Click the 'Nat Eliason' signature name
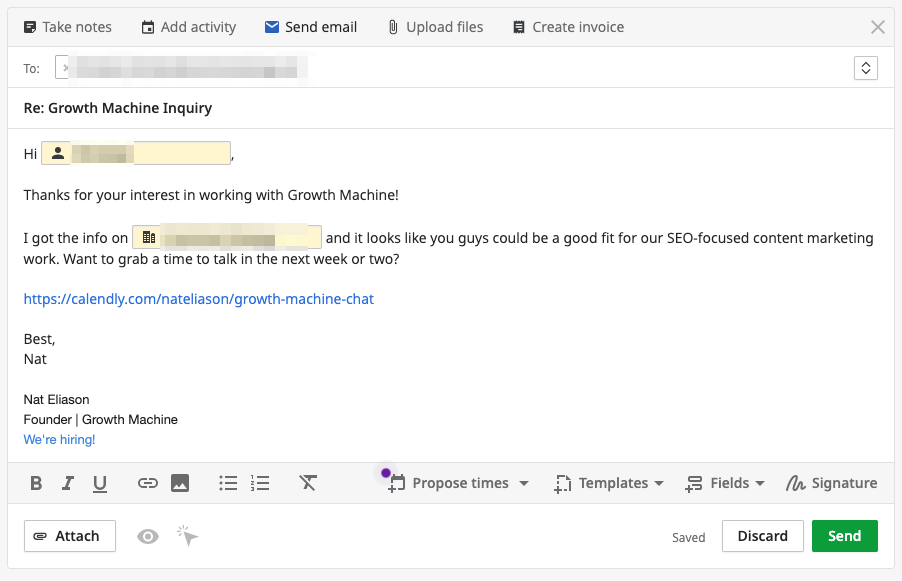The height and width of the screenshot is (581, 902). click(x=56, y=400)
